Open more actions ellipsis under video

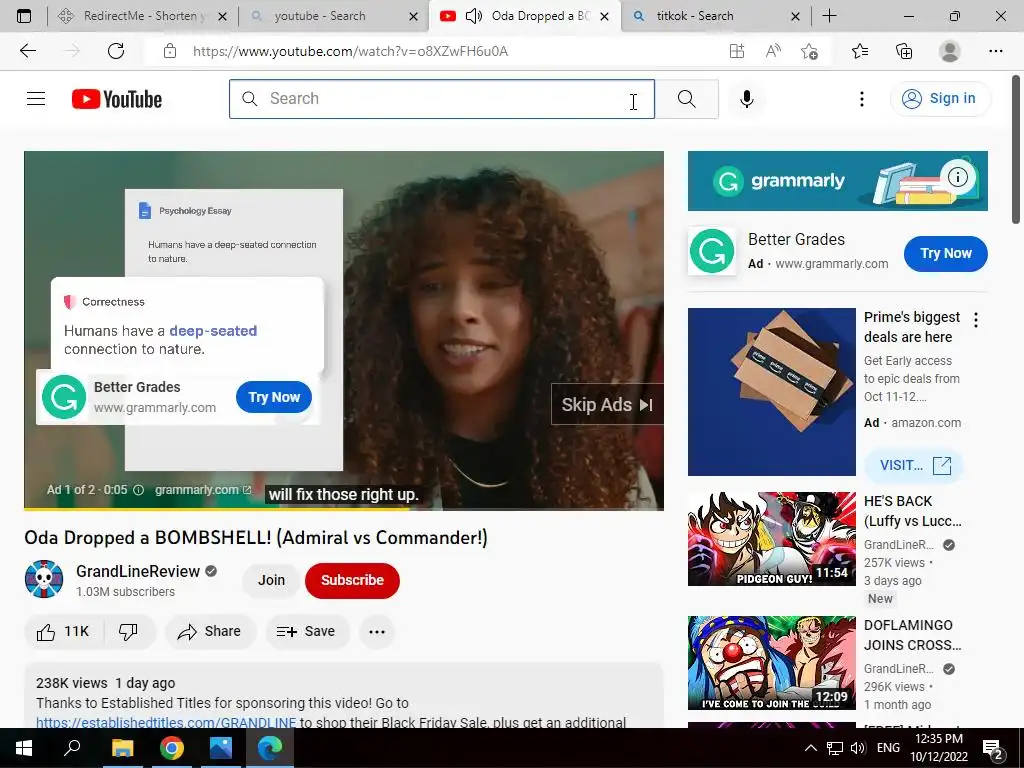pyautogui.click(x=377, y=632)
